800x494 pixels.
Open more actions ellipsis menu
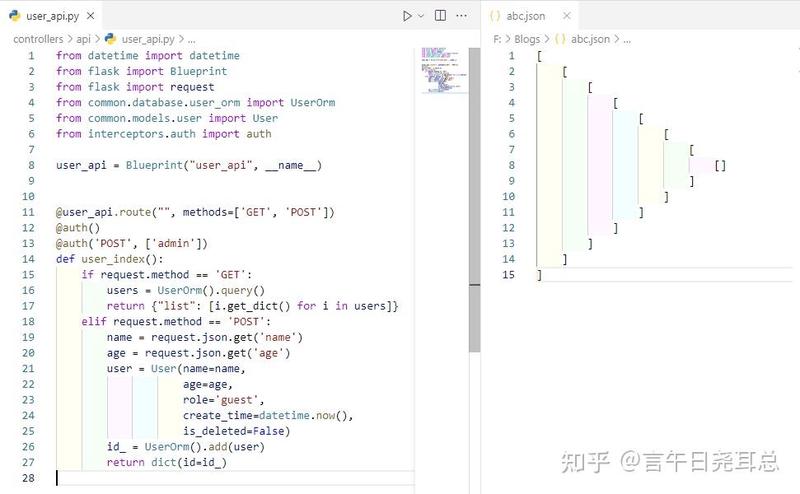coord(462,16)
